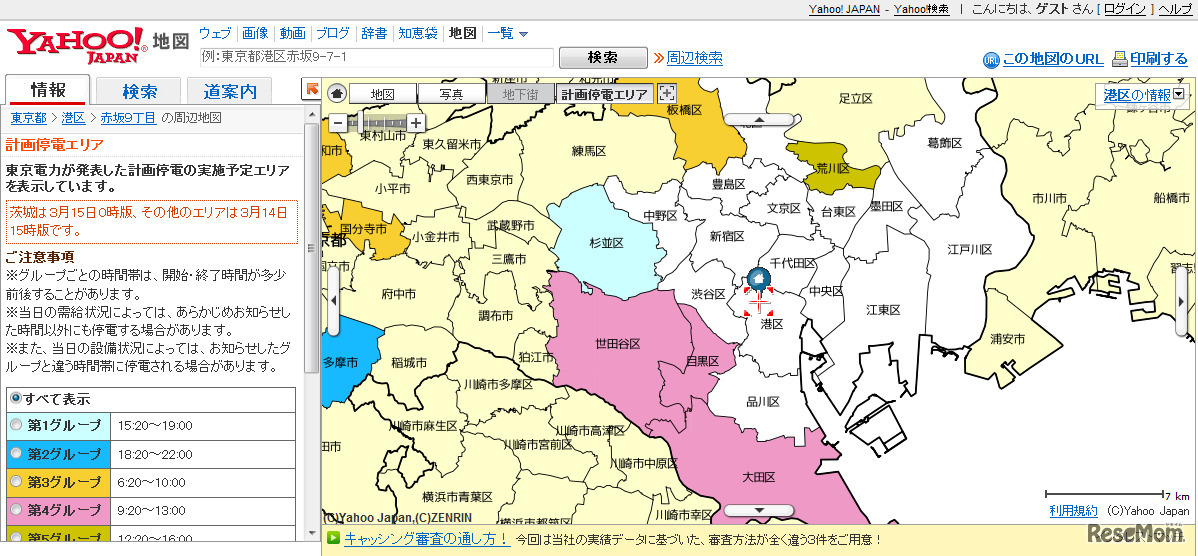Click the Yahoo!検索 header link
The width and height of the screenshot is (1198, 556).
[x=921, y=9]
